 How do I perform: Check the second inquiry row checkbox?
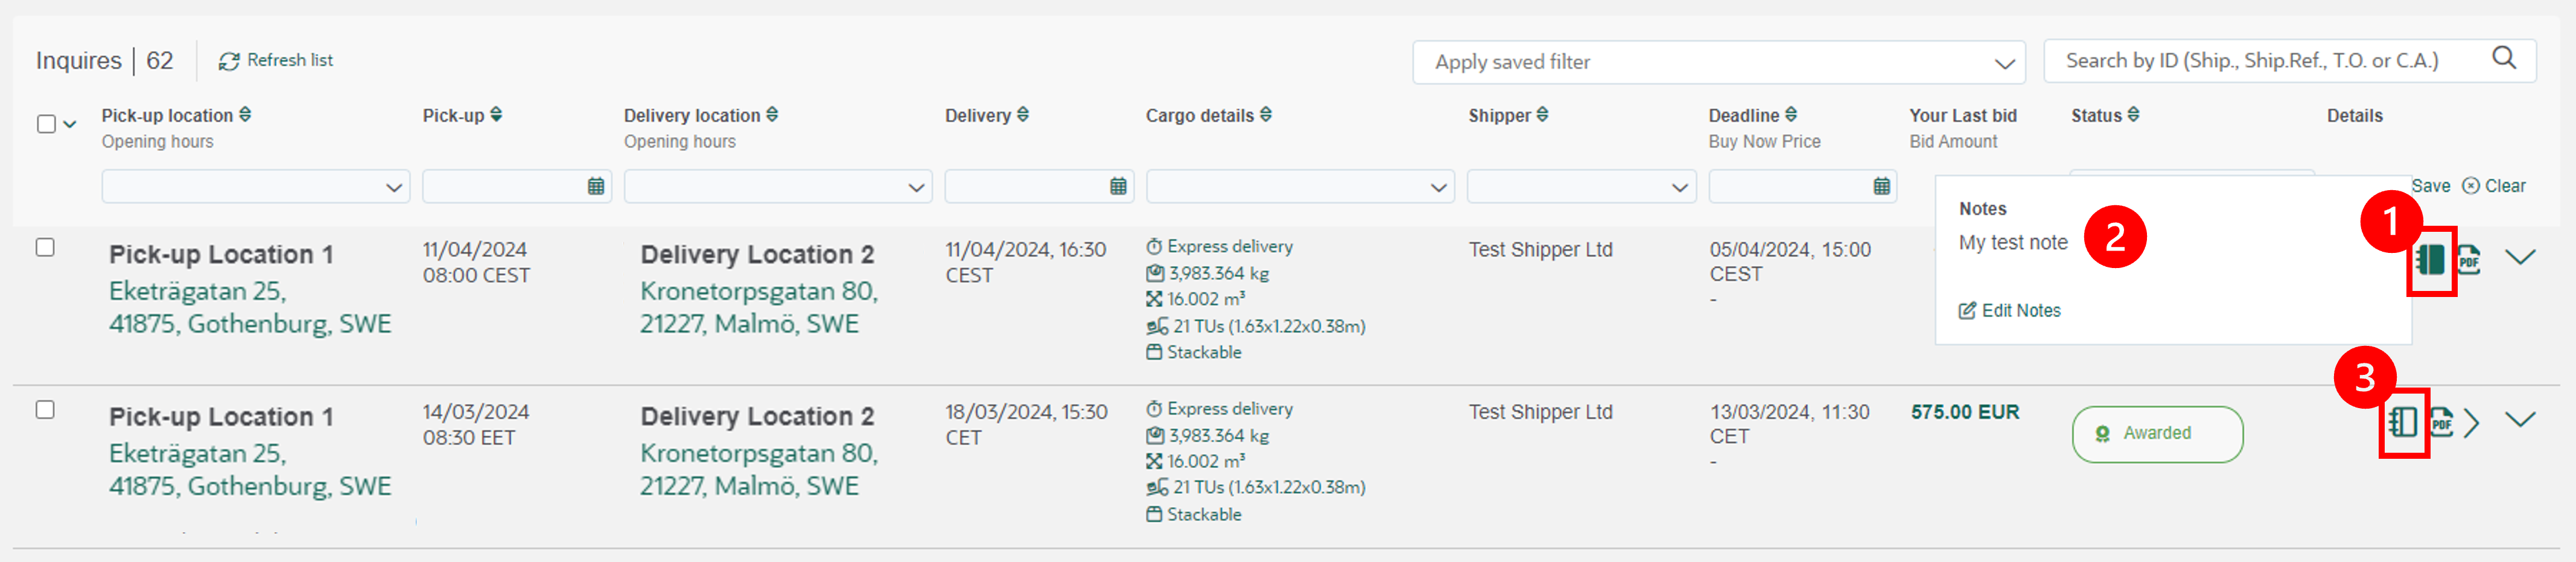pos(45,409)
